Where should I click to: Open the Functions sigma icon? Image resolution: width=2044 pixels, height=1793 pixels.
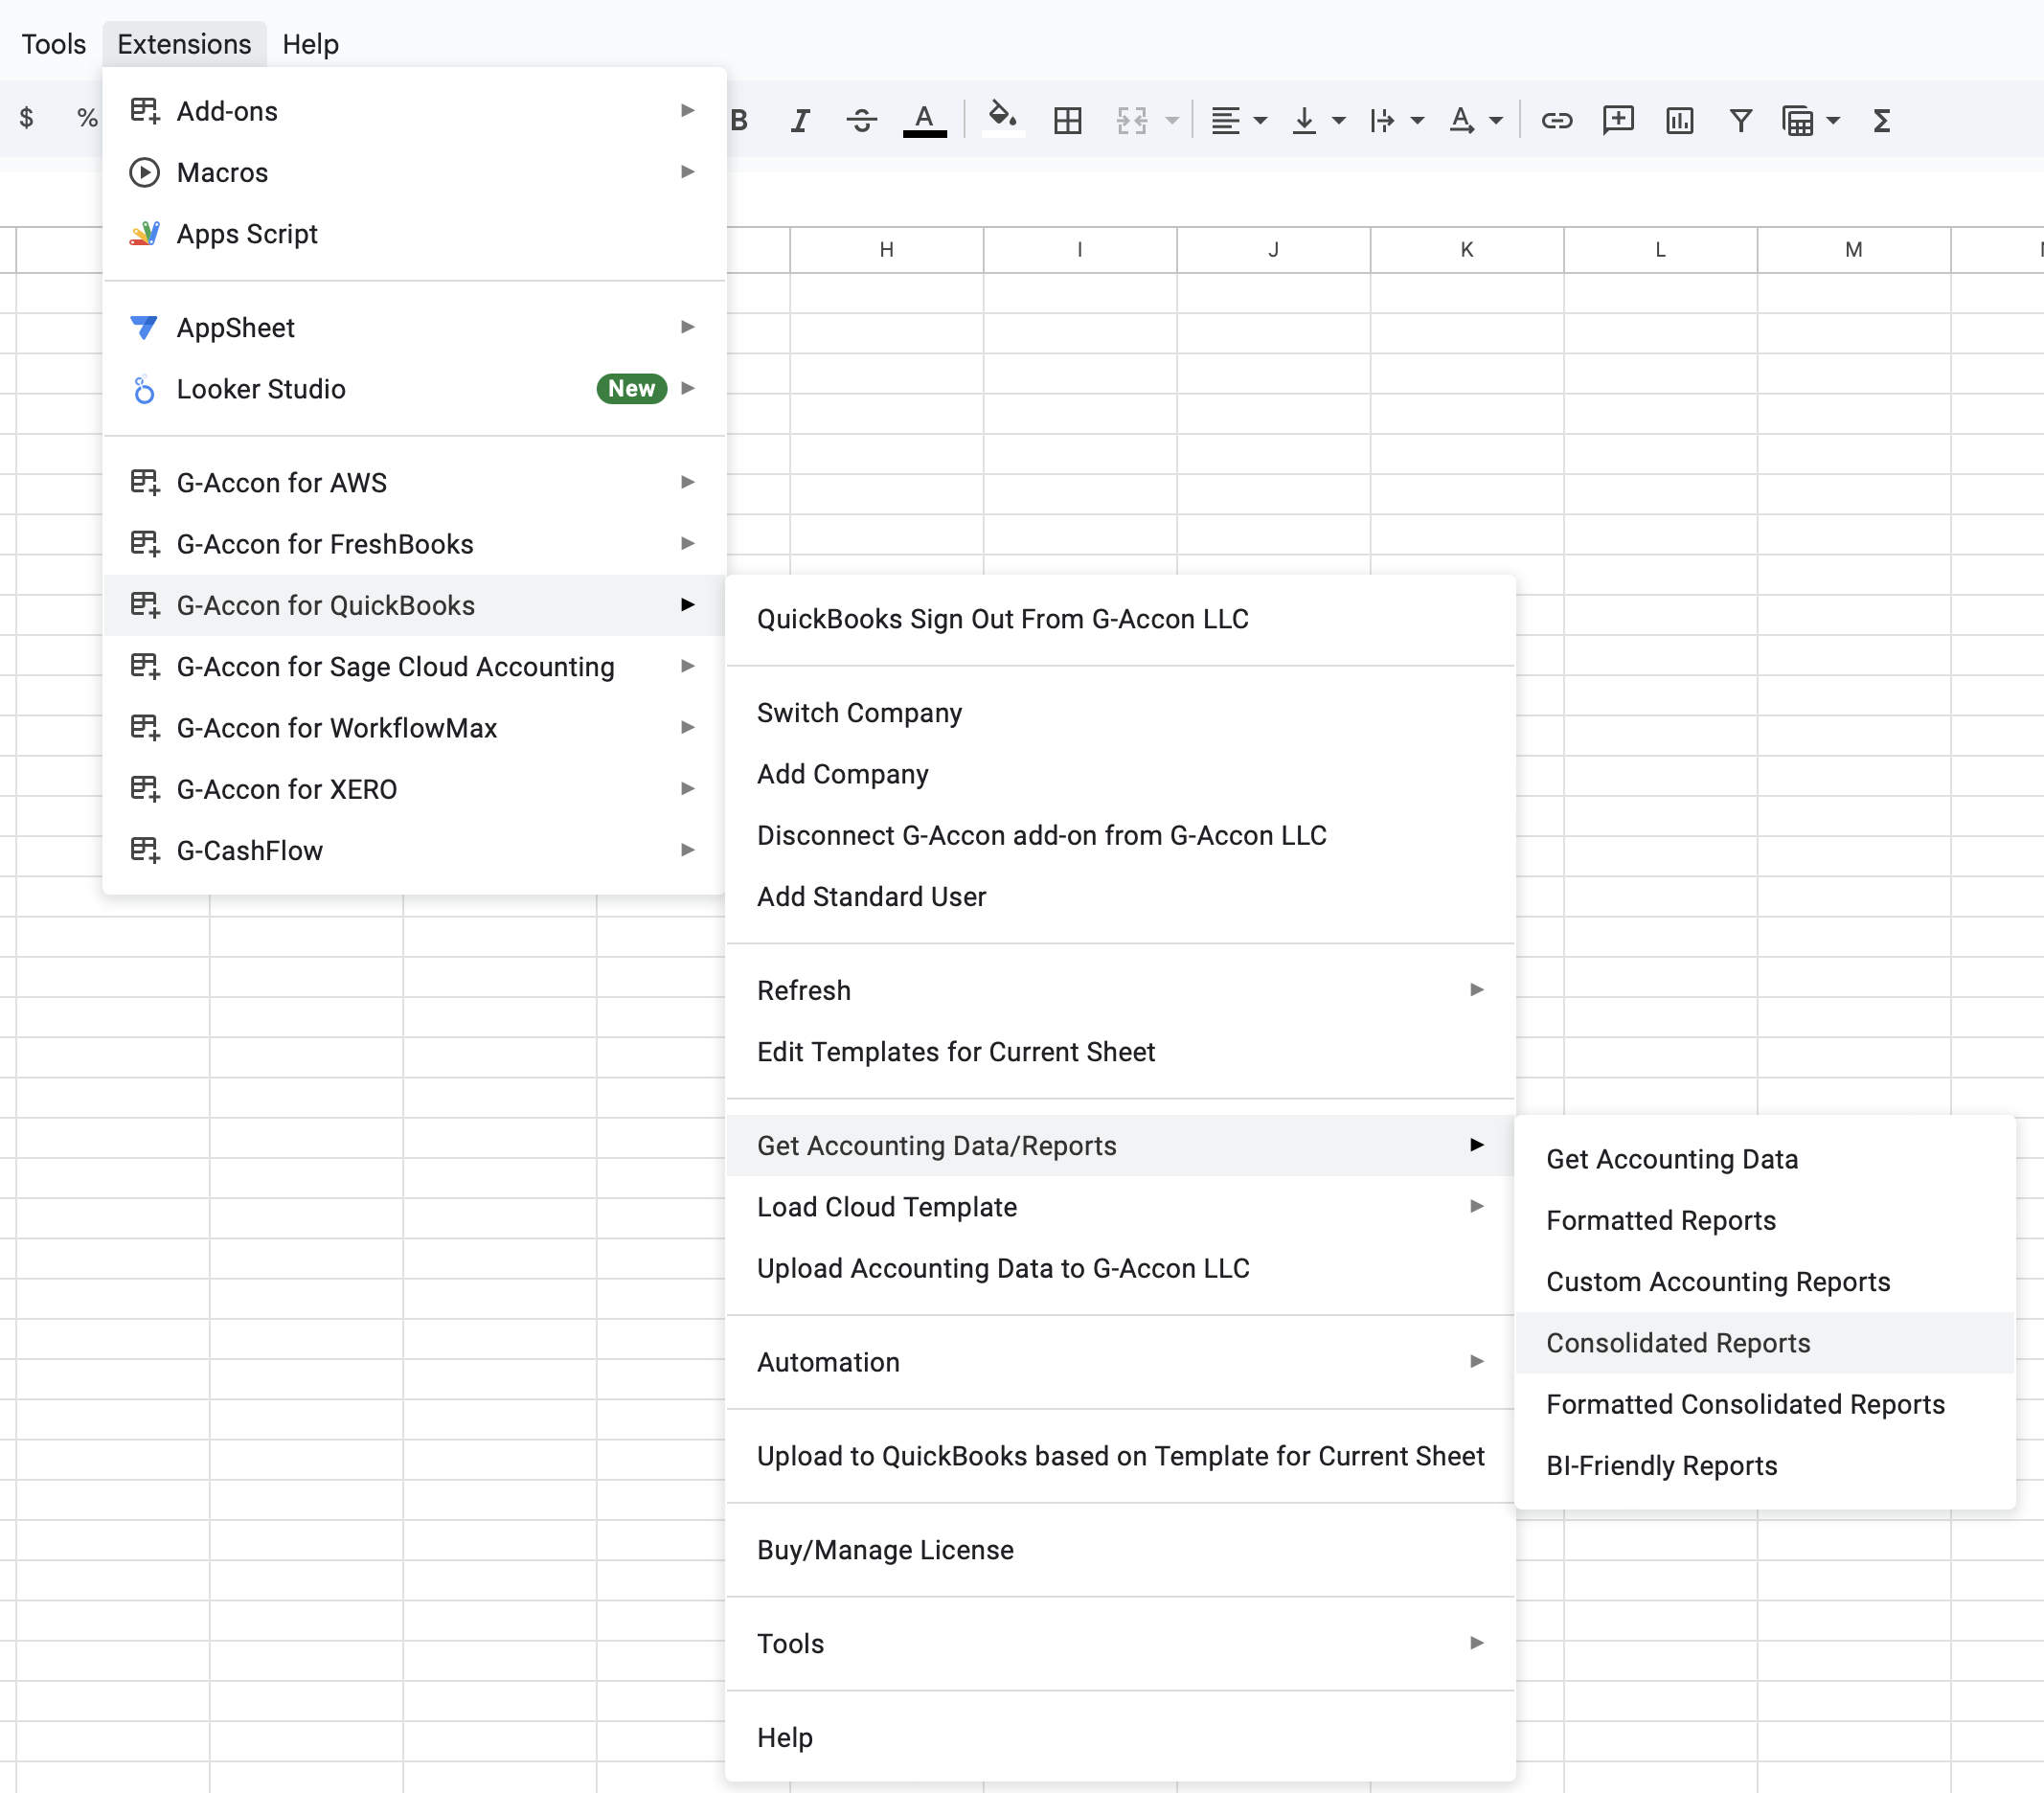(x=1881, y=121)
